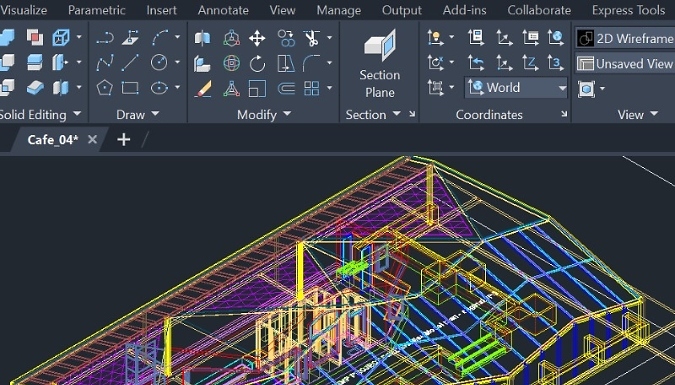675x385 pixels.
Task: Open dropdown arrow beside Array tool
Action: 329,88
